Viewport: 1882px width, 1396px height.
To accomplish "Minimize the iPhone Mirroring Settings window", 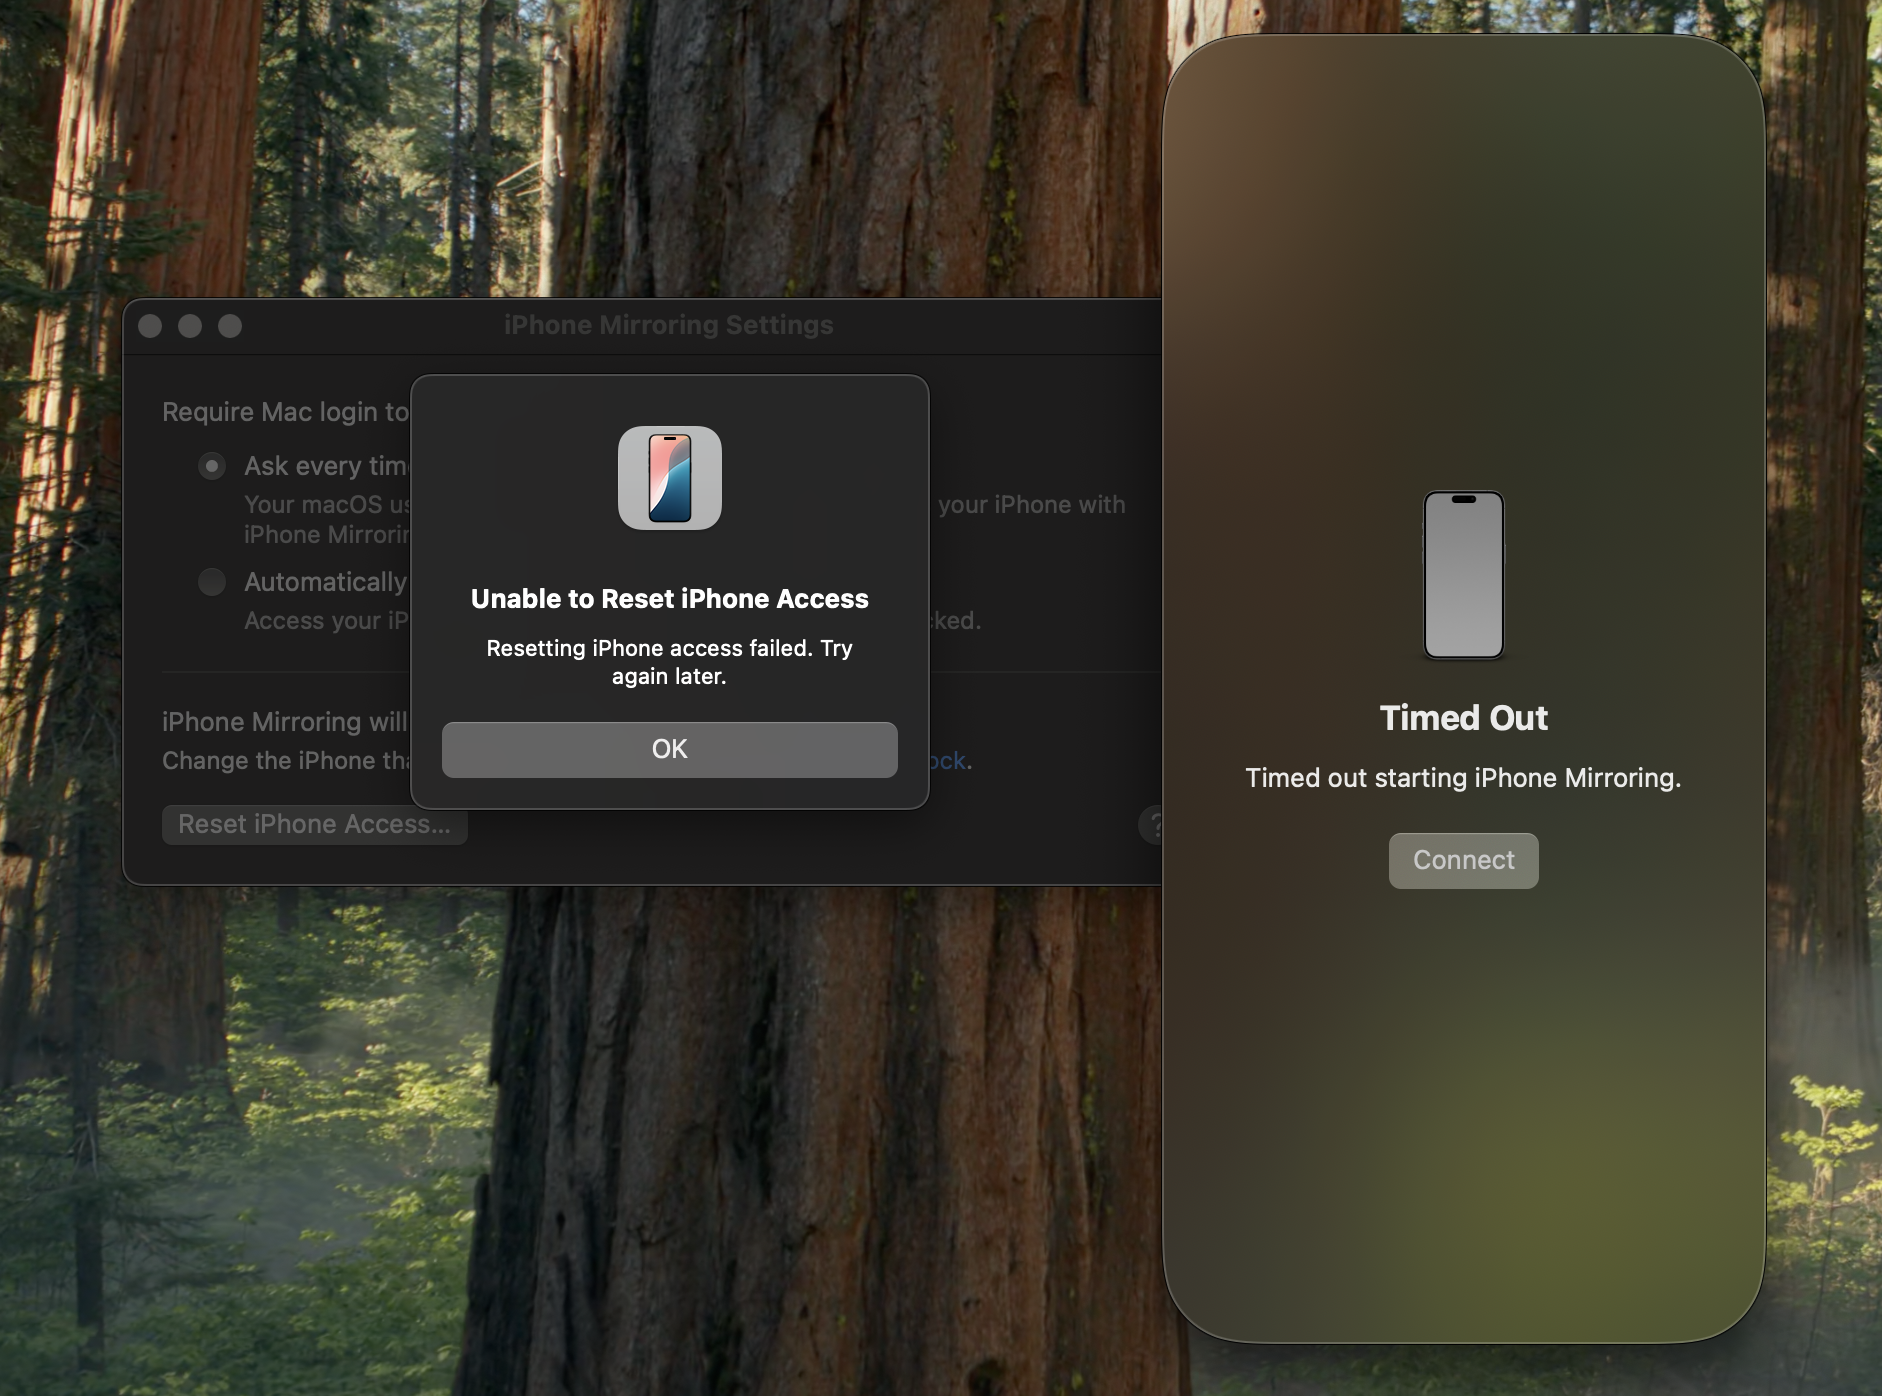I will 190,326.
